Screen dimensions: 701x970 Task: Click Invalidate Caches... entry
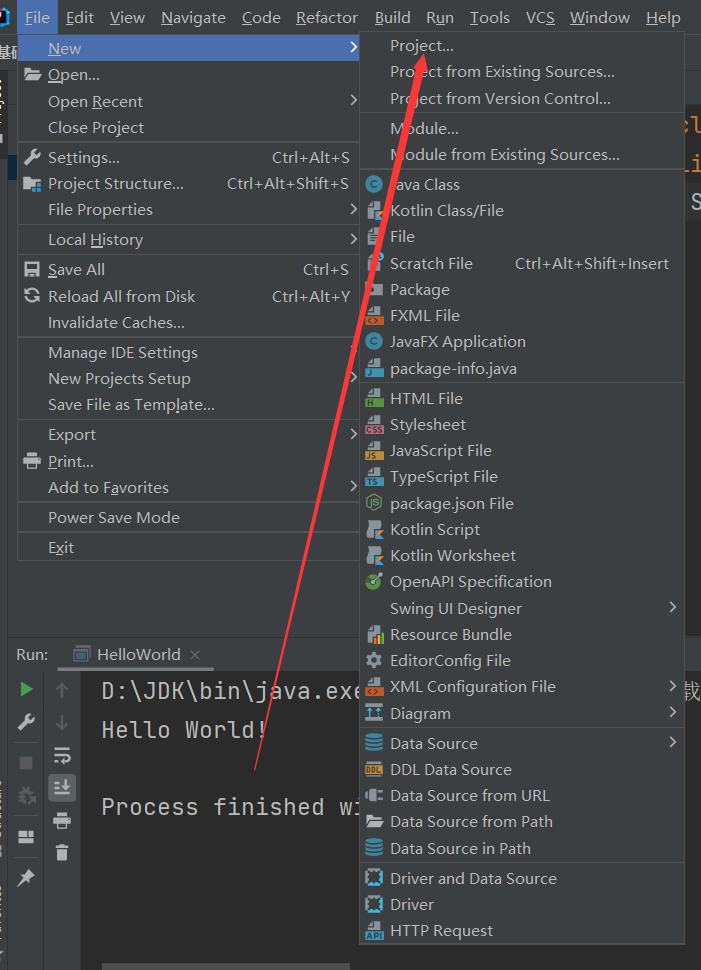click(x=189, y=322)
